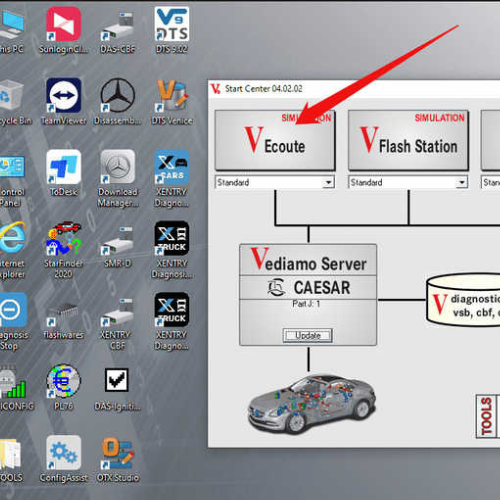Open the TOOLS vertical tab

coord(486,416)
